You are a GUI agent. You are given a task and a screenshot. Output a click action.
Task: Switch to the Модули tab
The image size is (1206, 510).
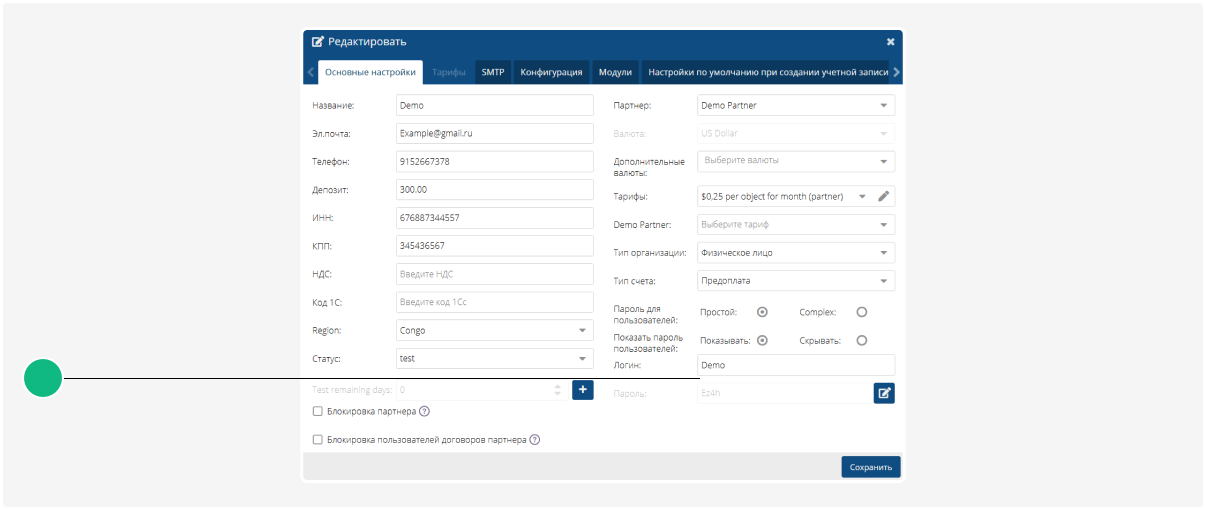click(615, 72)
